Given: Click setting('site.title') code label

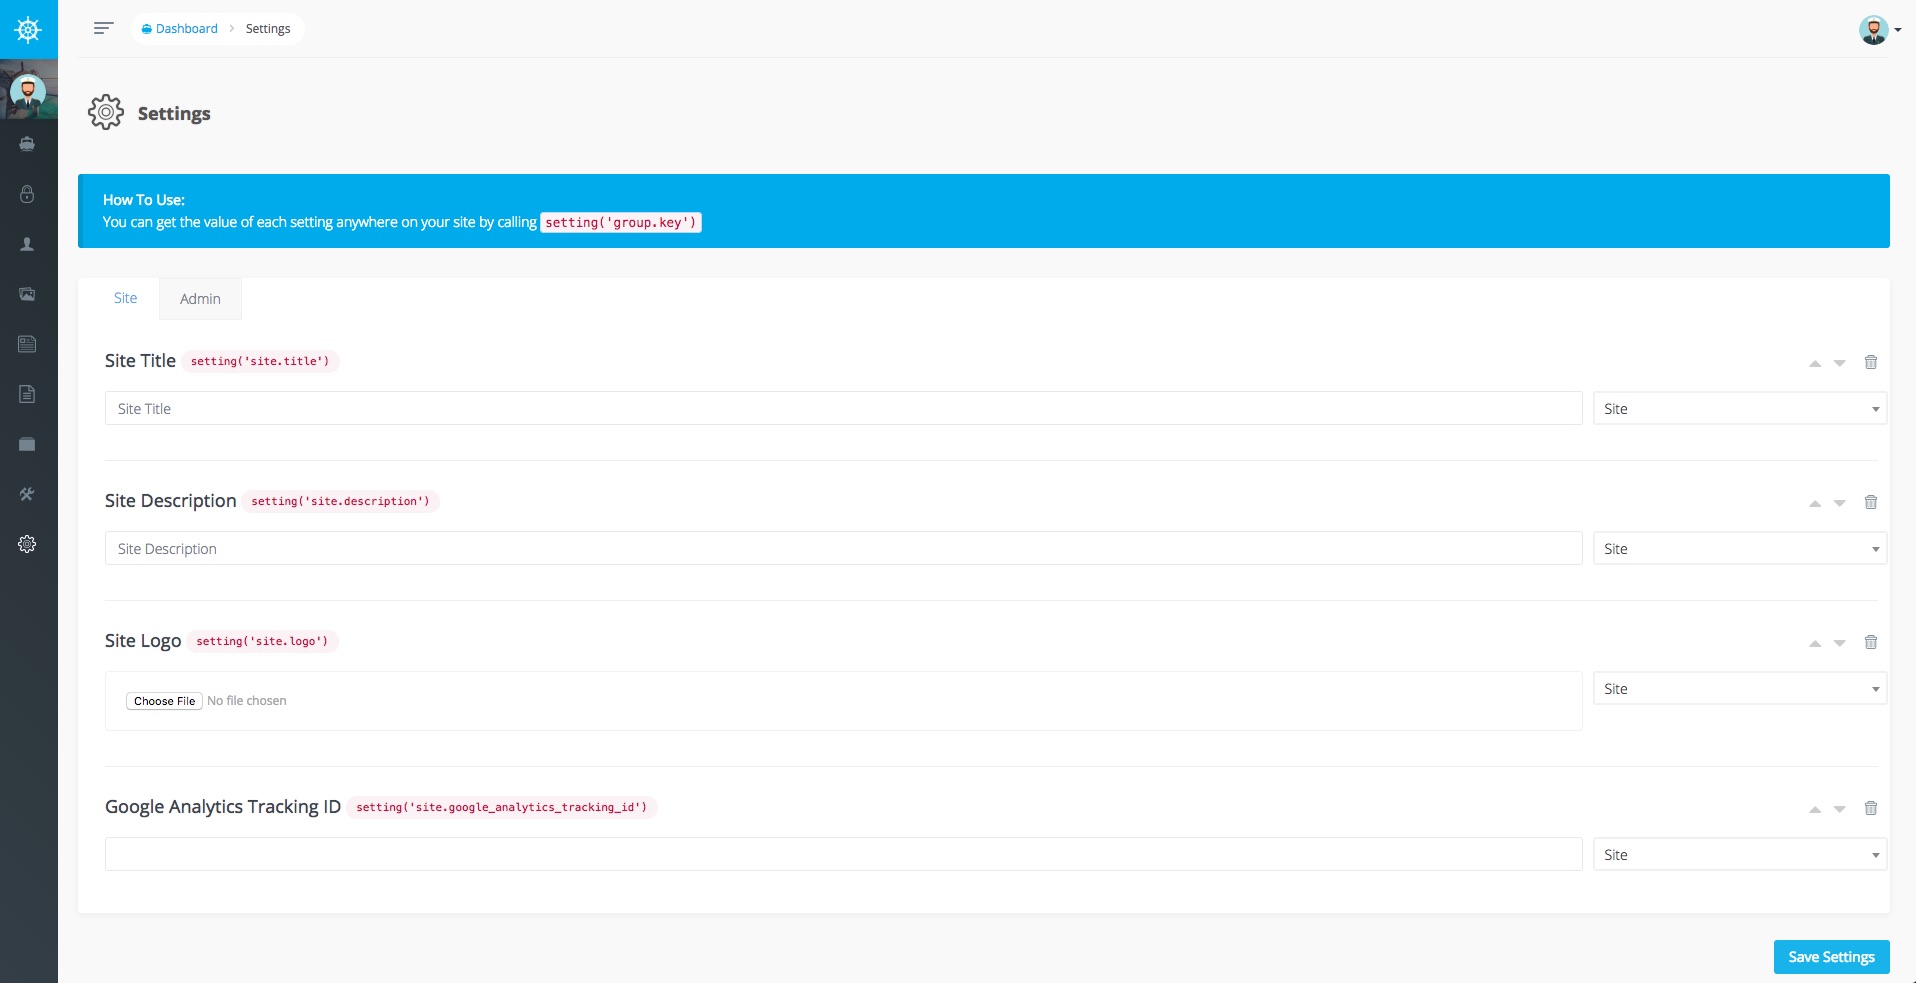Looking at the screenshot, I should point(260,361).
